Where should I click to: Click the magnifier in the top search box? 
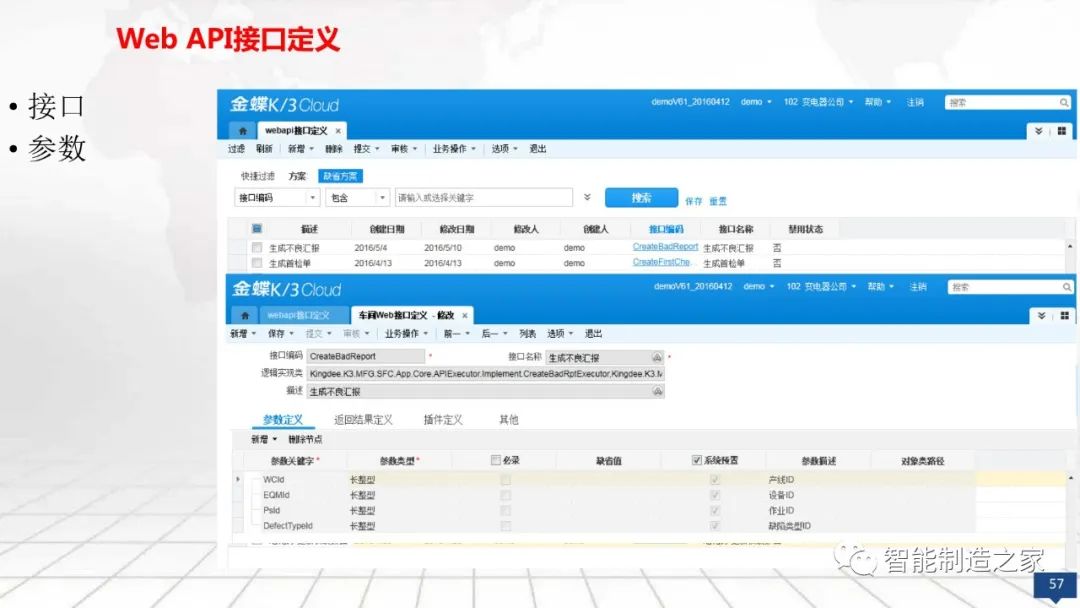pos(1063,101)
